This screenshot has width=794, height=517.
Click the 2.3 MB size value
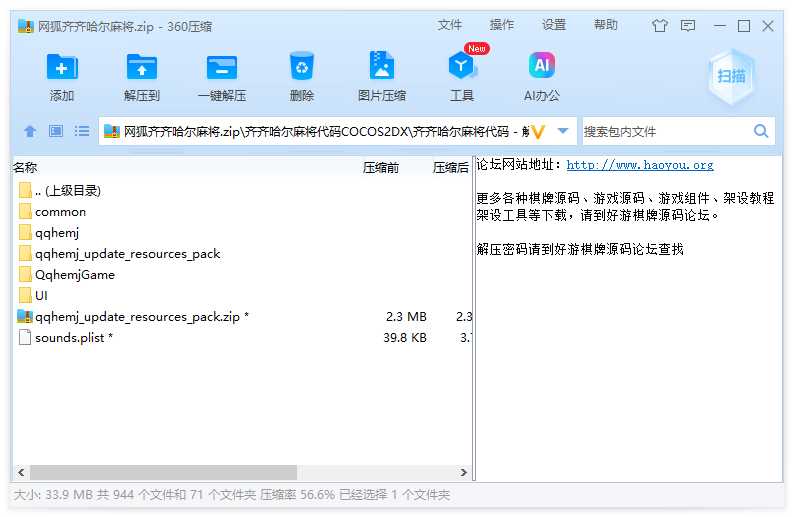[406, 316]
